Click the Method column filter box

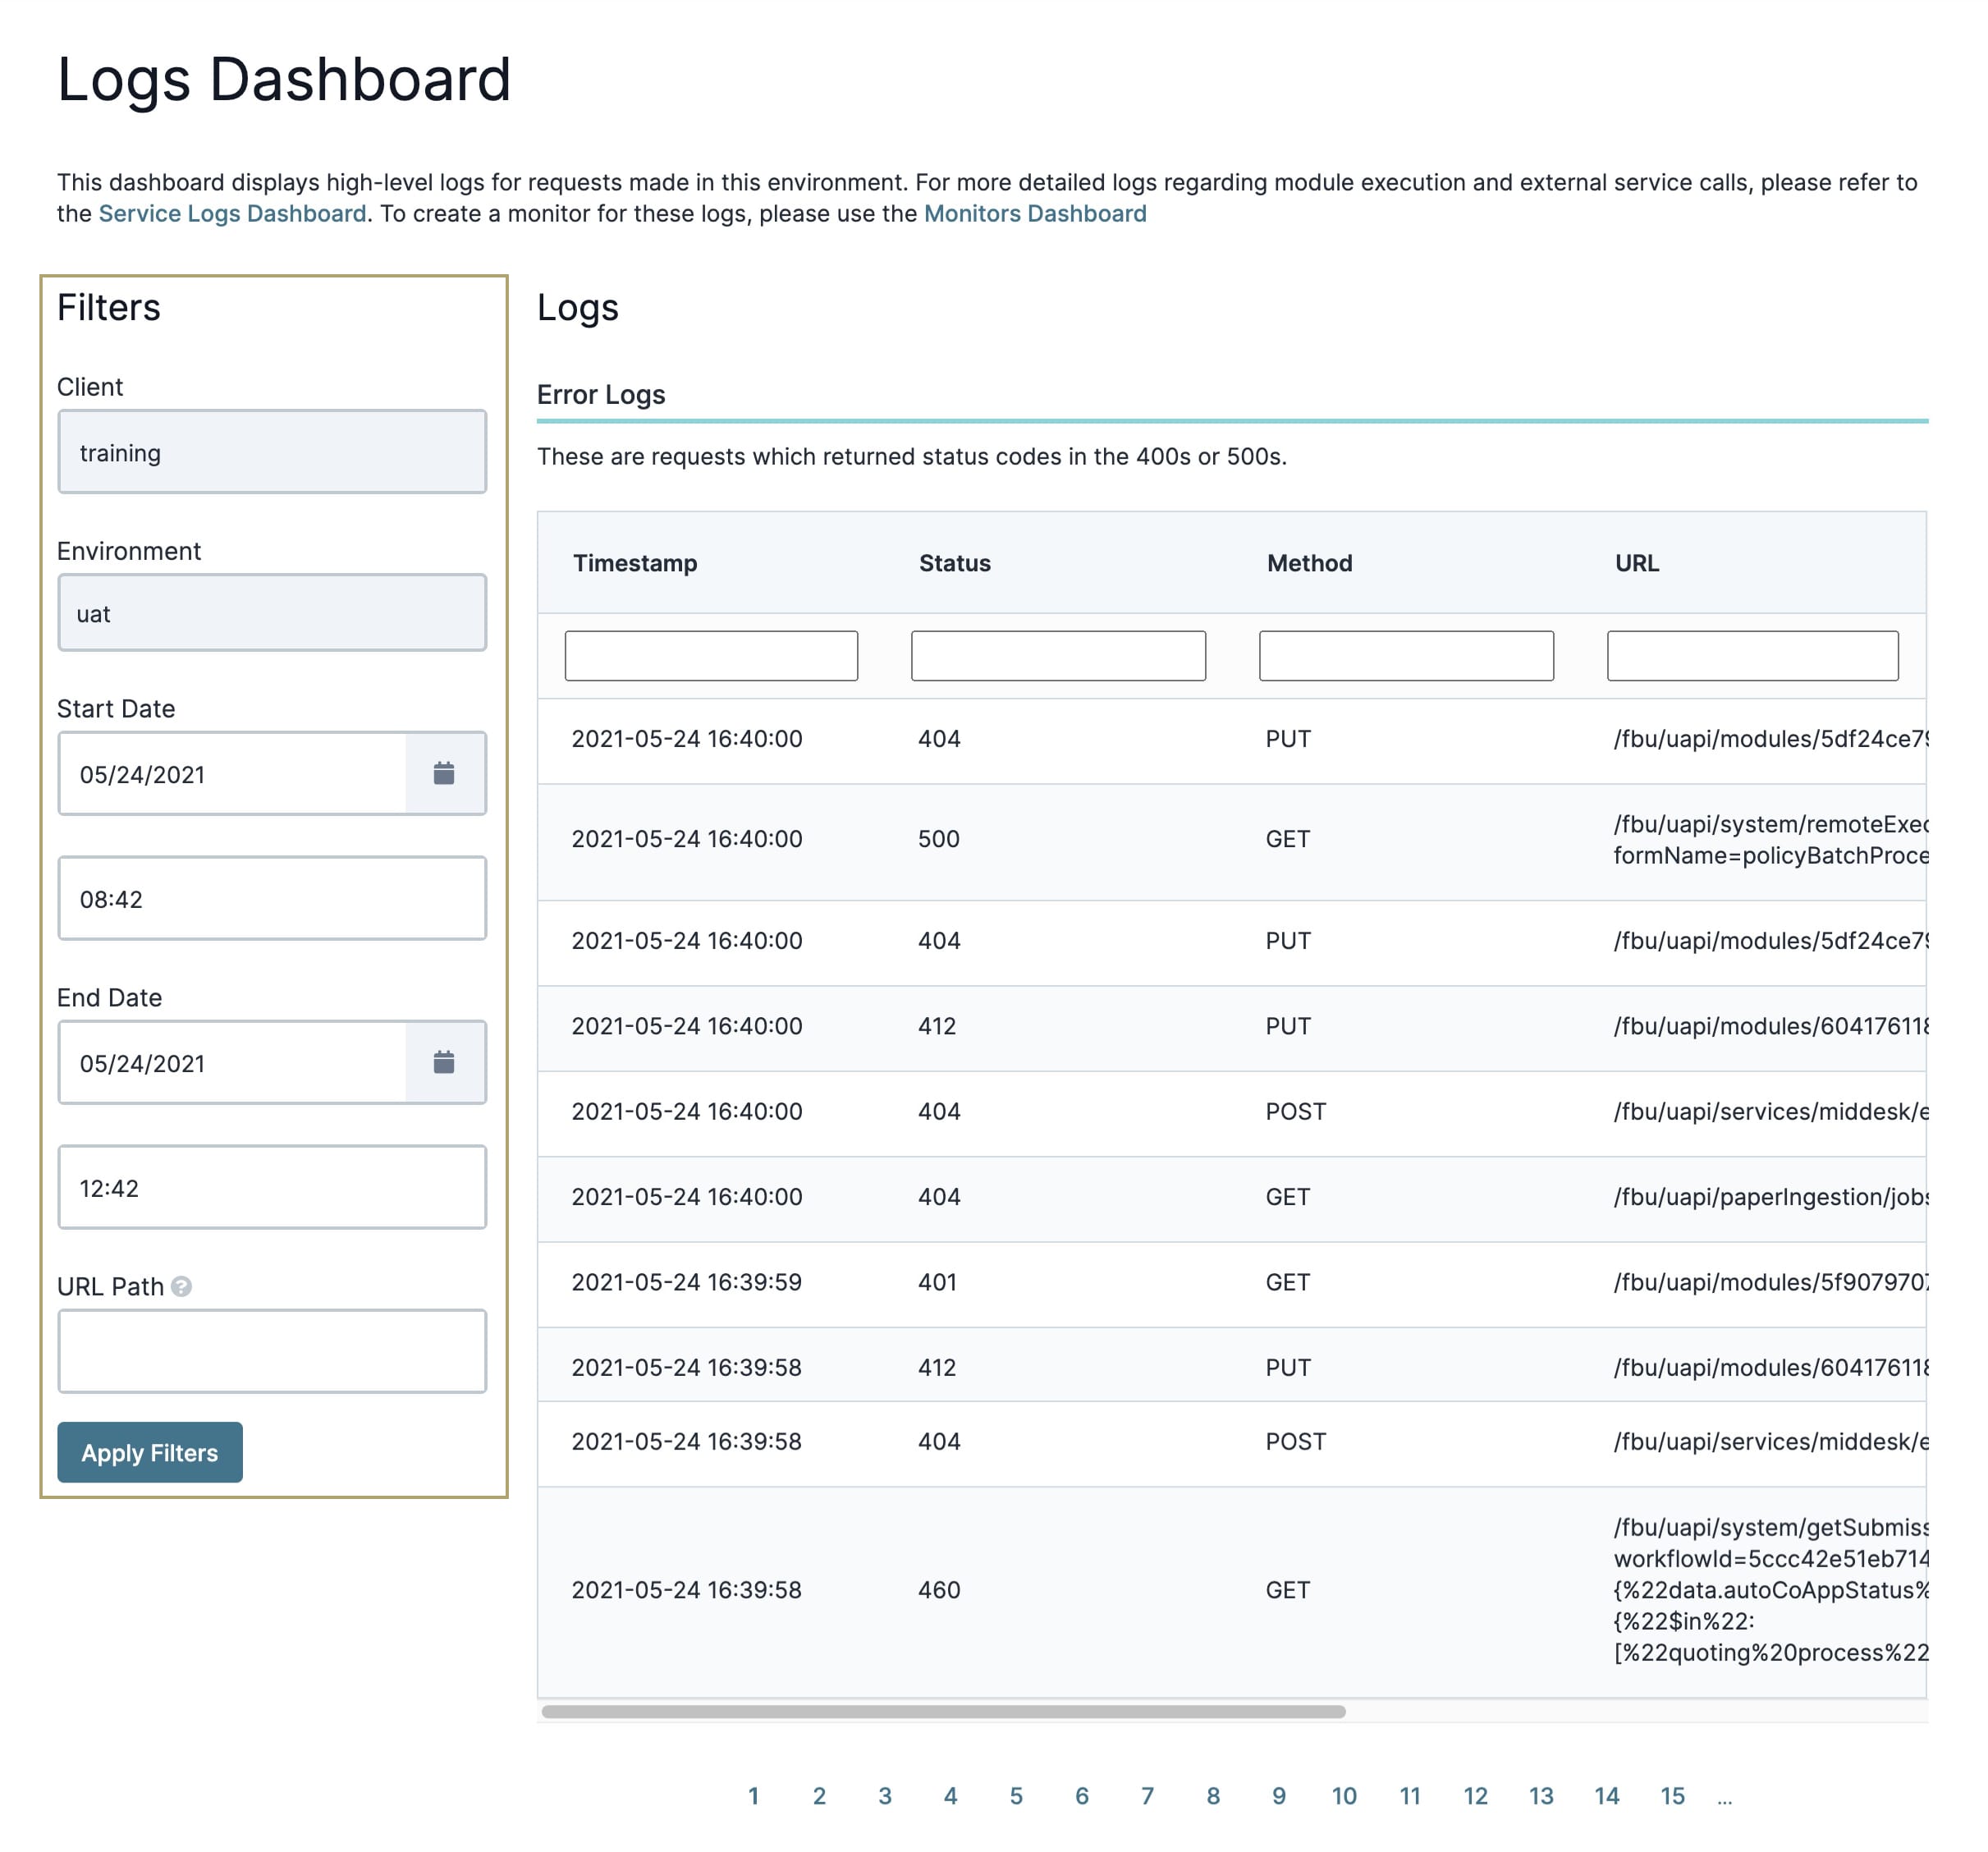click(x=1406, y=656)
